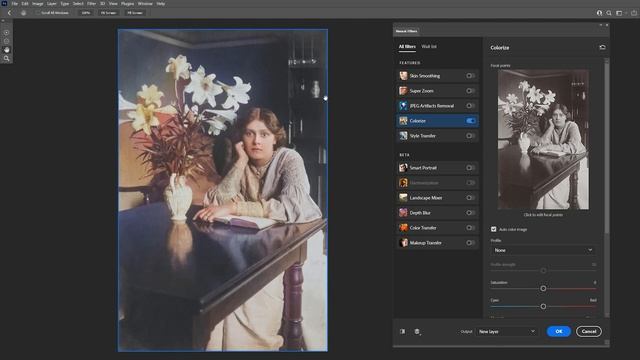Open the Help menu

click(x=161, y=4)
